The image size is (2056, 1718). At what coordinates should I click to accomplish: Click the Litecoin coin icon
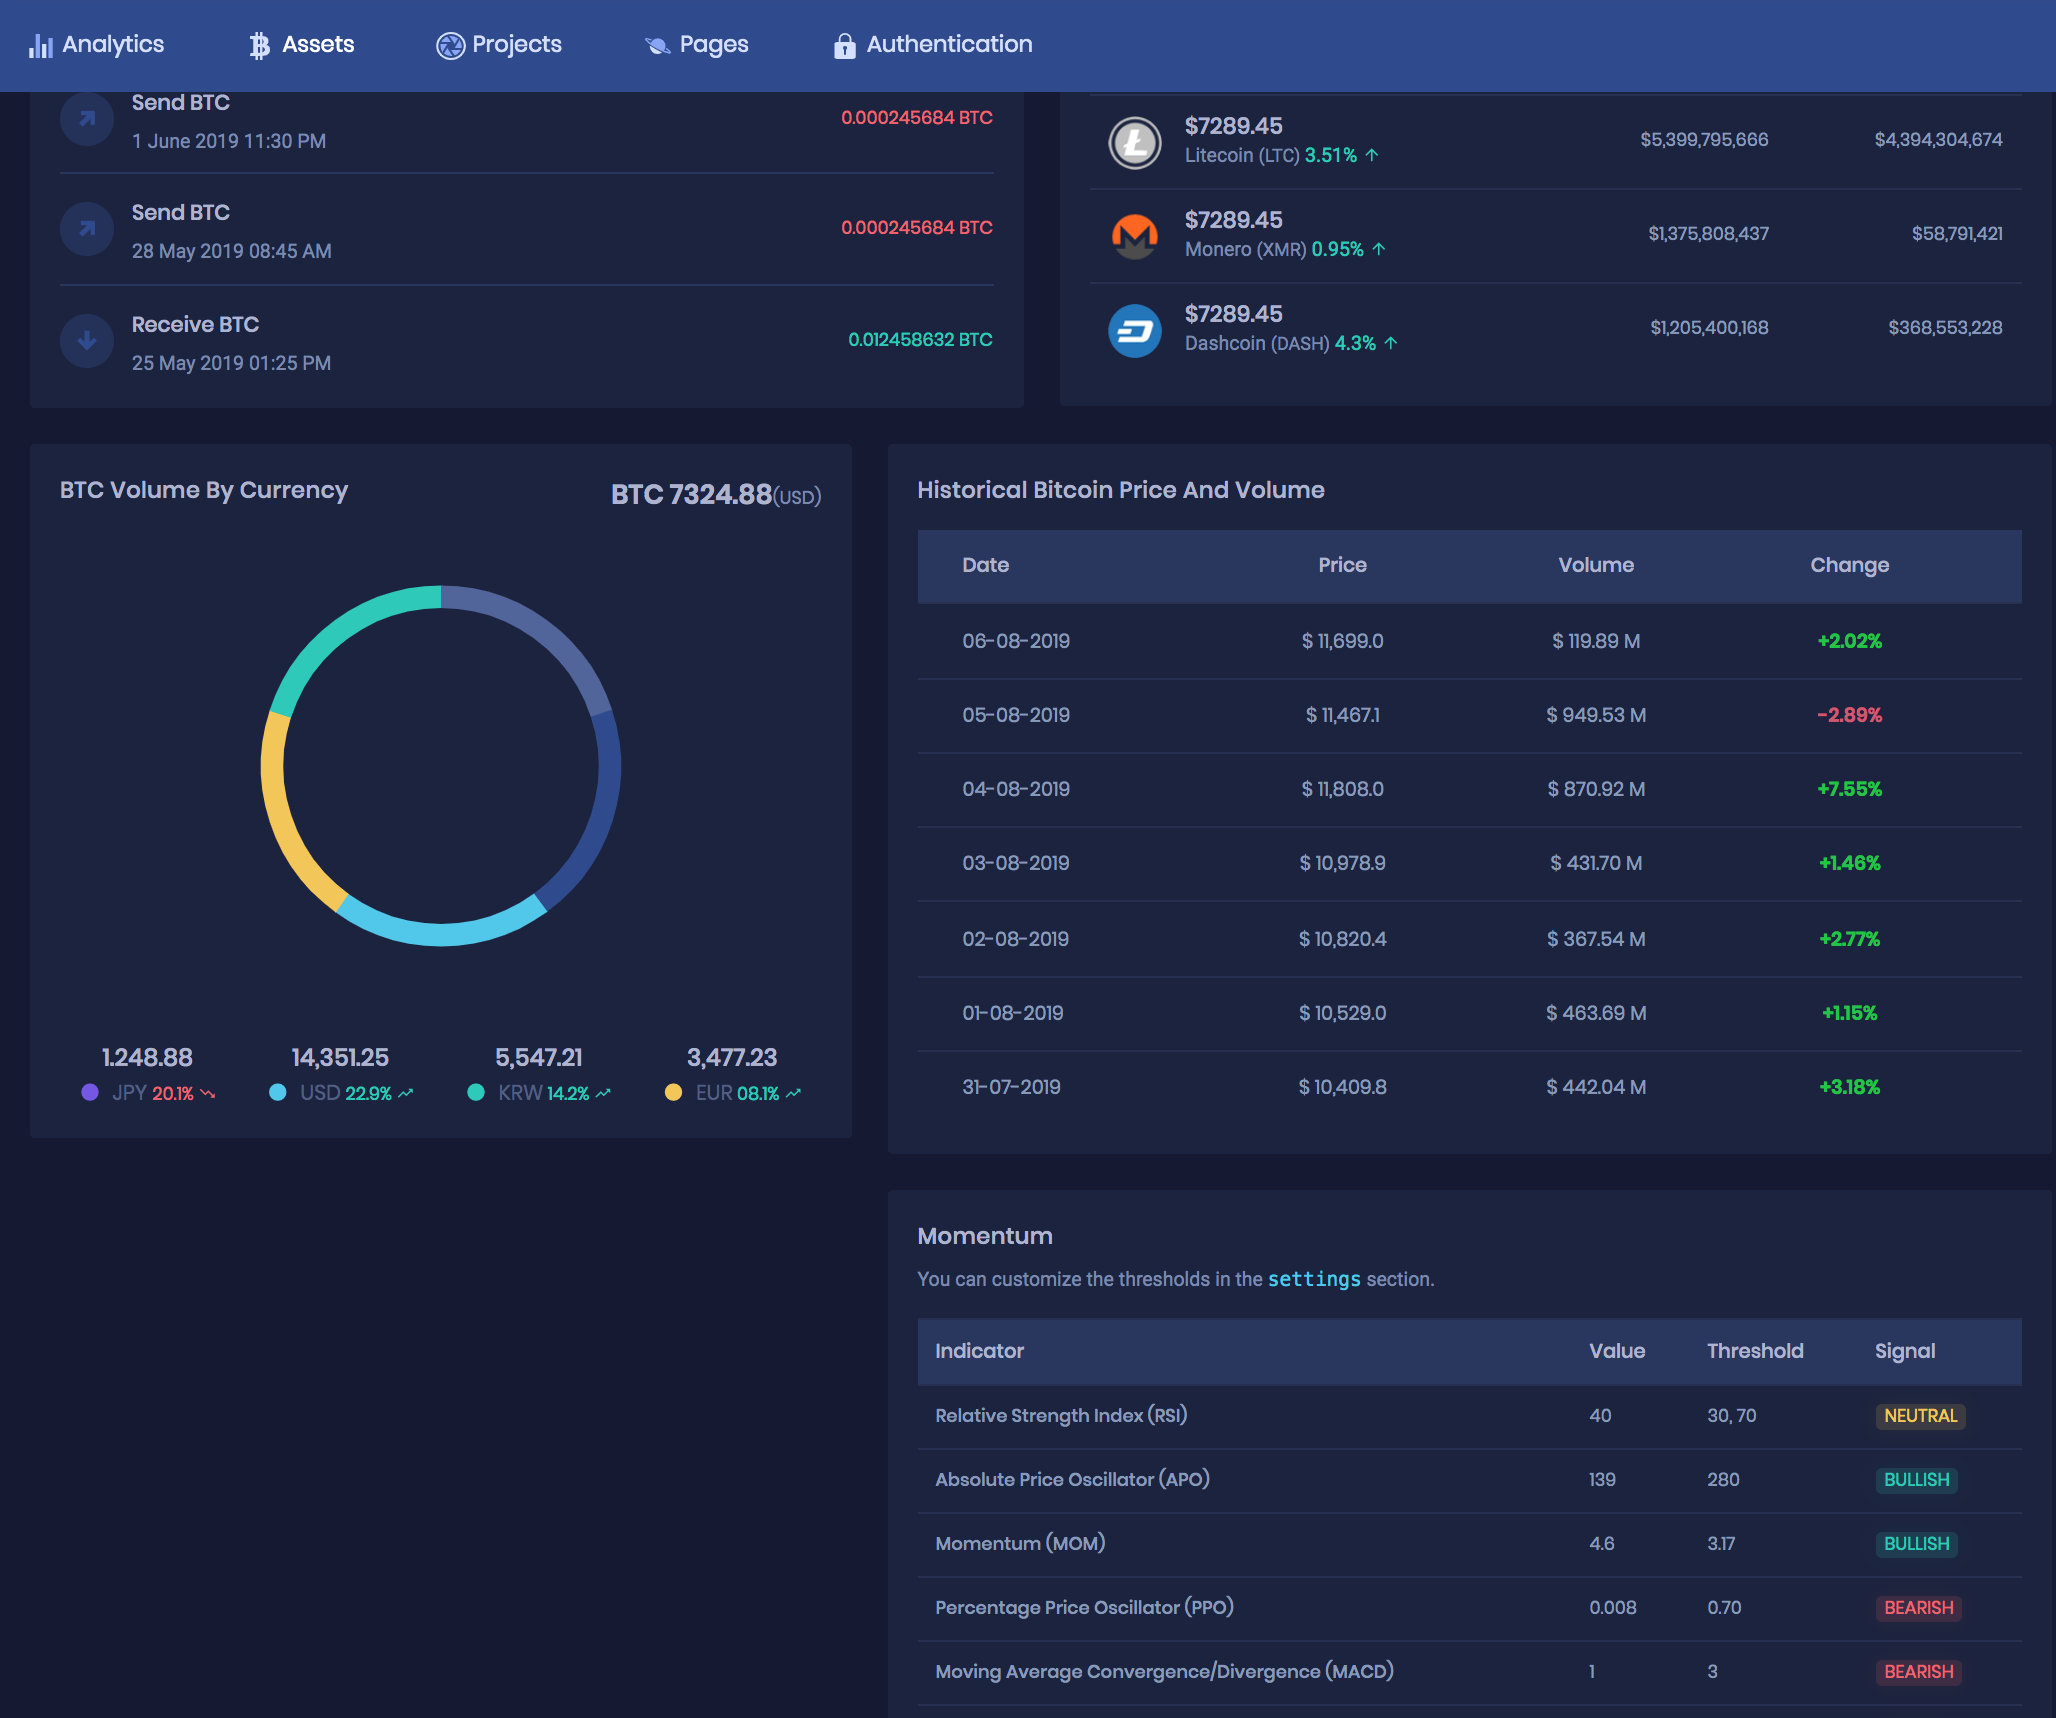pyautogui.click(x=1134, y=142)
